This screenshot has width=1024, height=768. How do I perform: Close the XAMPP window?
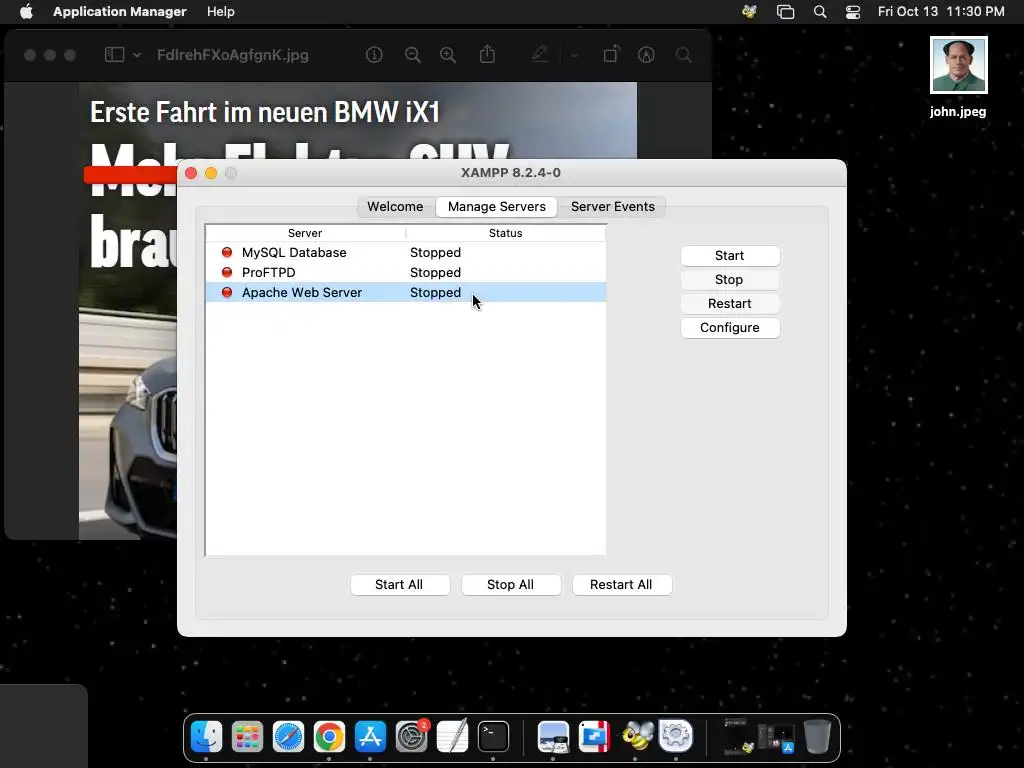pyautogui.click(x=191, y=173)
